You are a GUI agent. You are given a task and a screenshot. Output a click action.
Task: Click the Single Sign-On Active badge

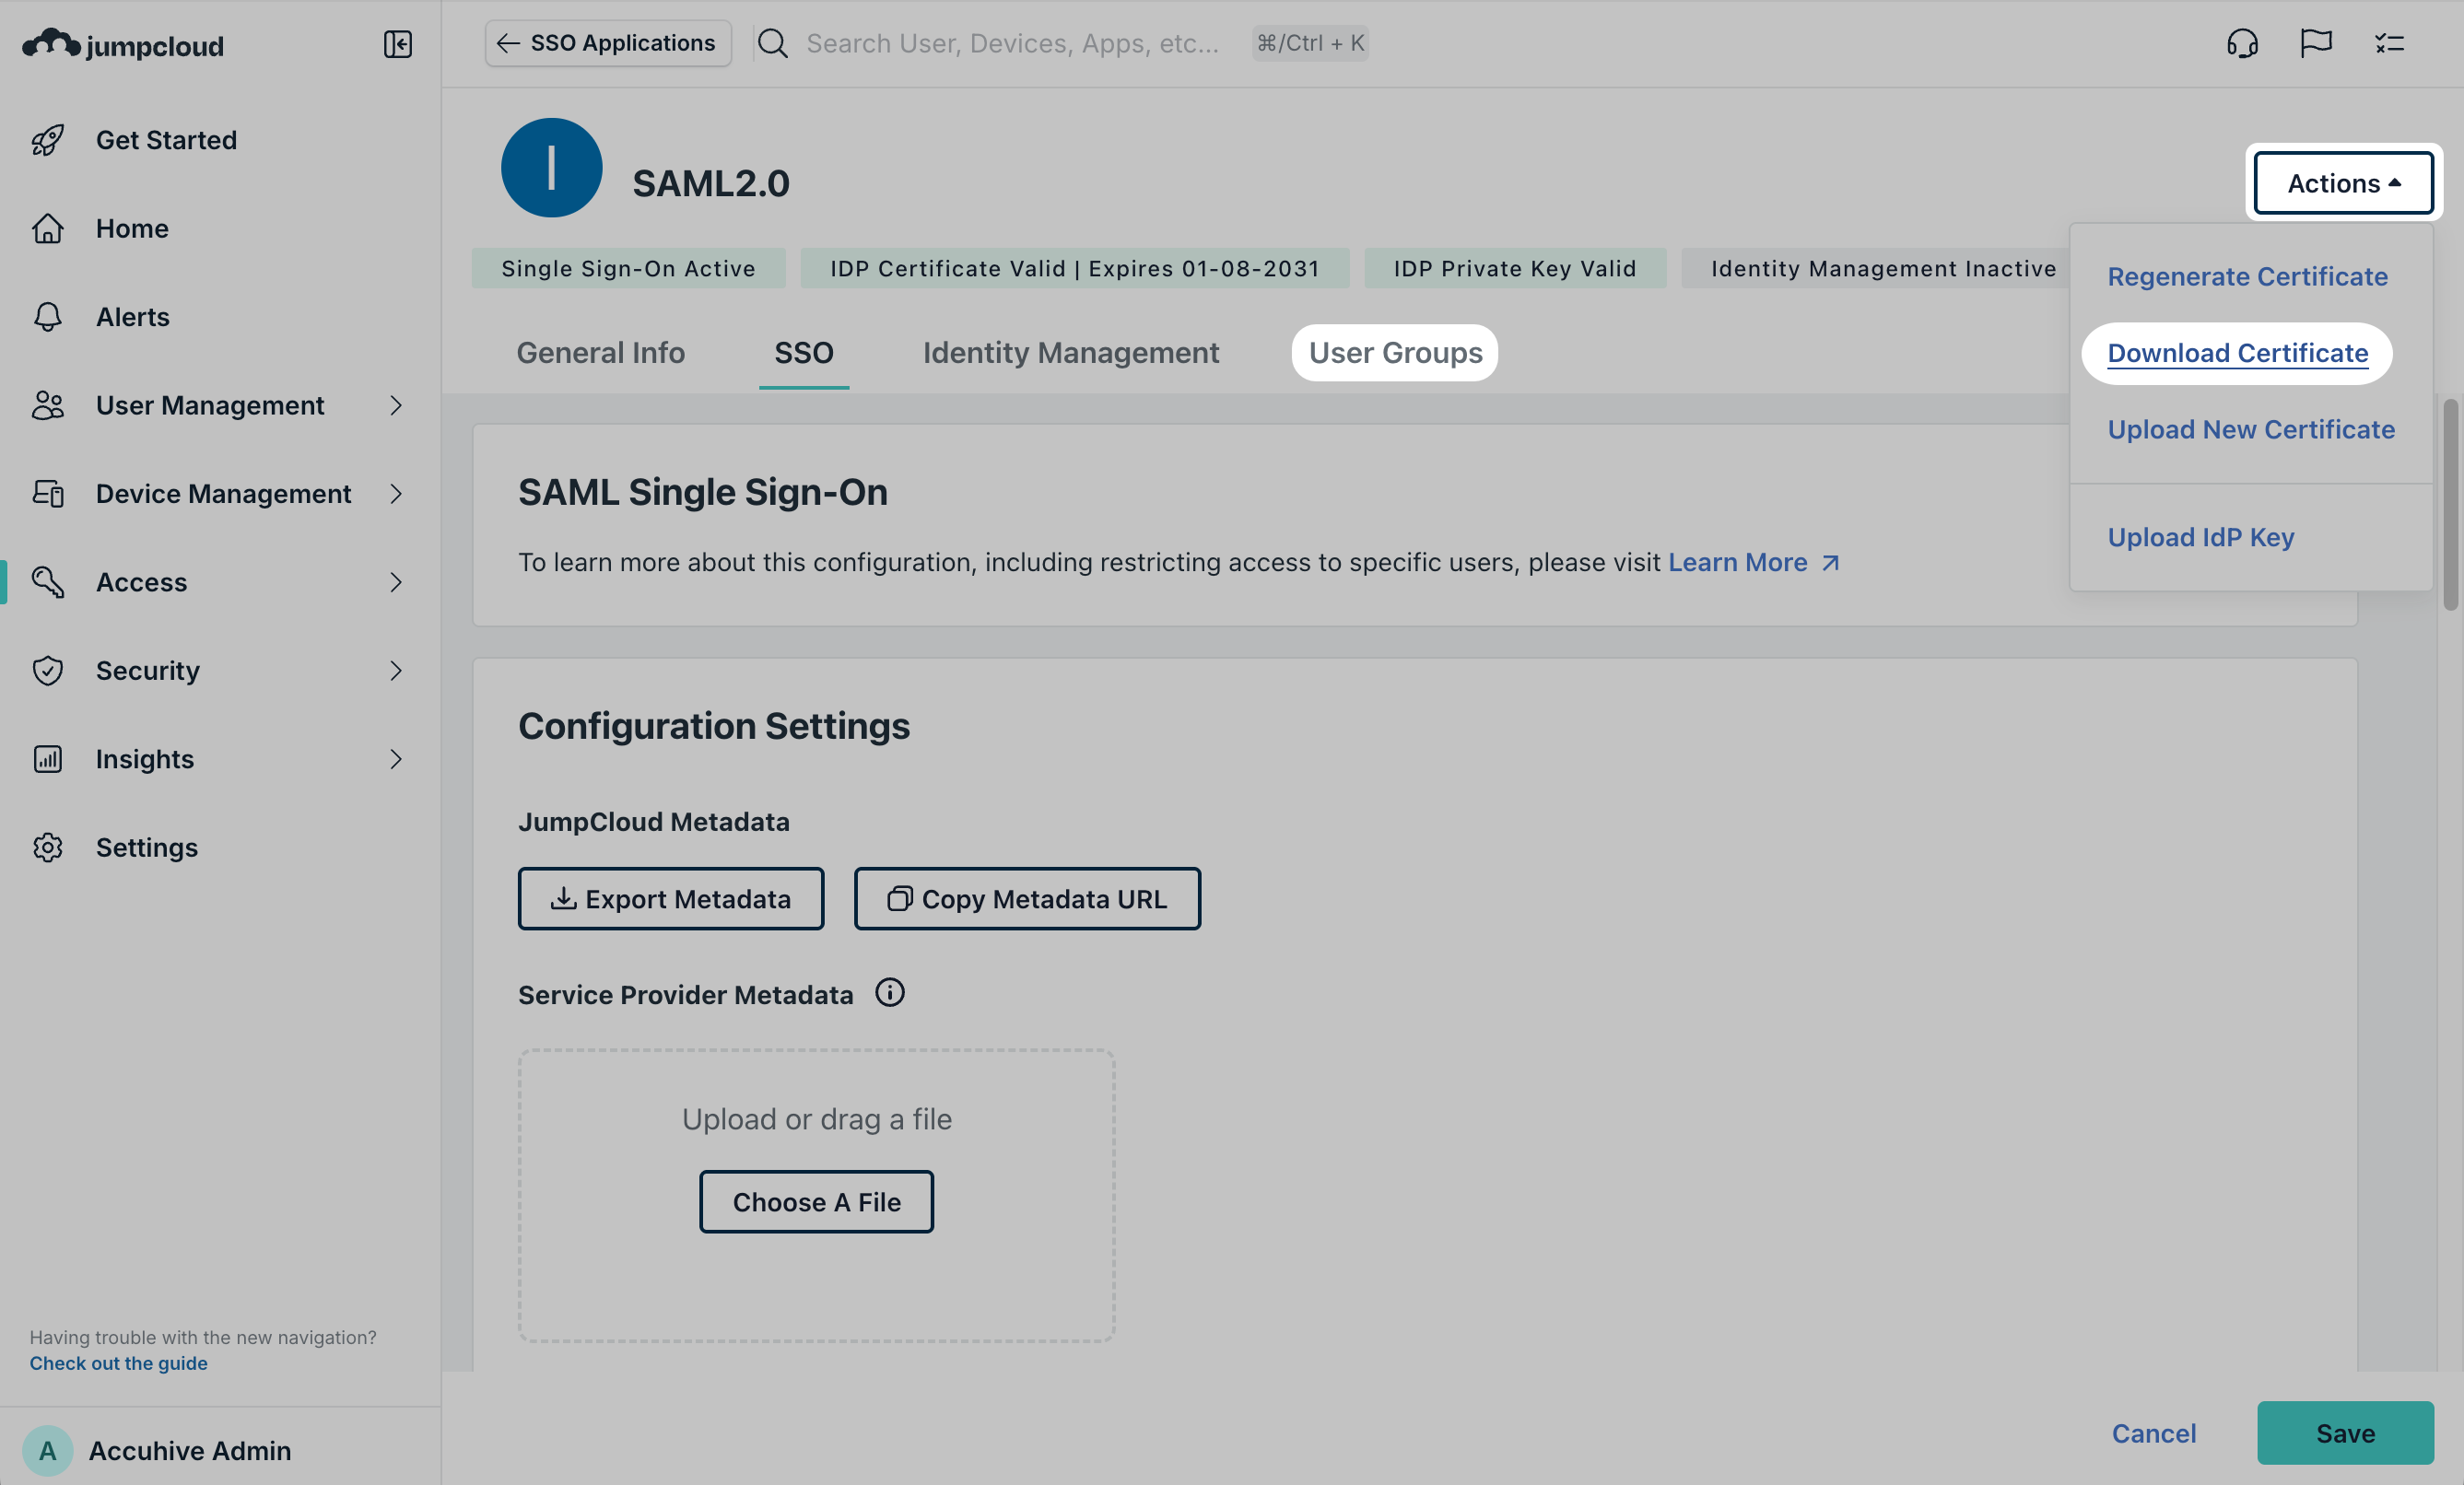click(x=628, y=268)
